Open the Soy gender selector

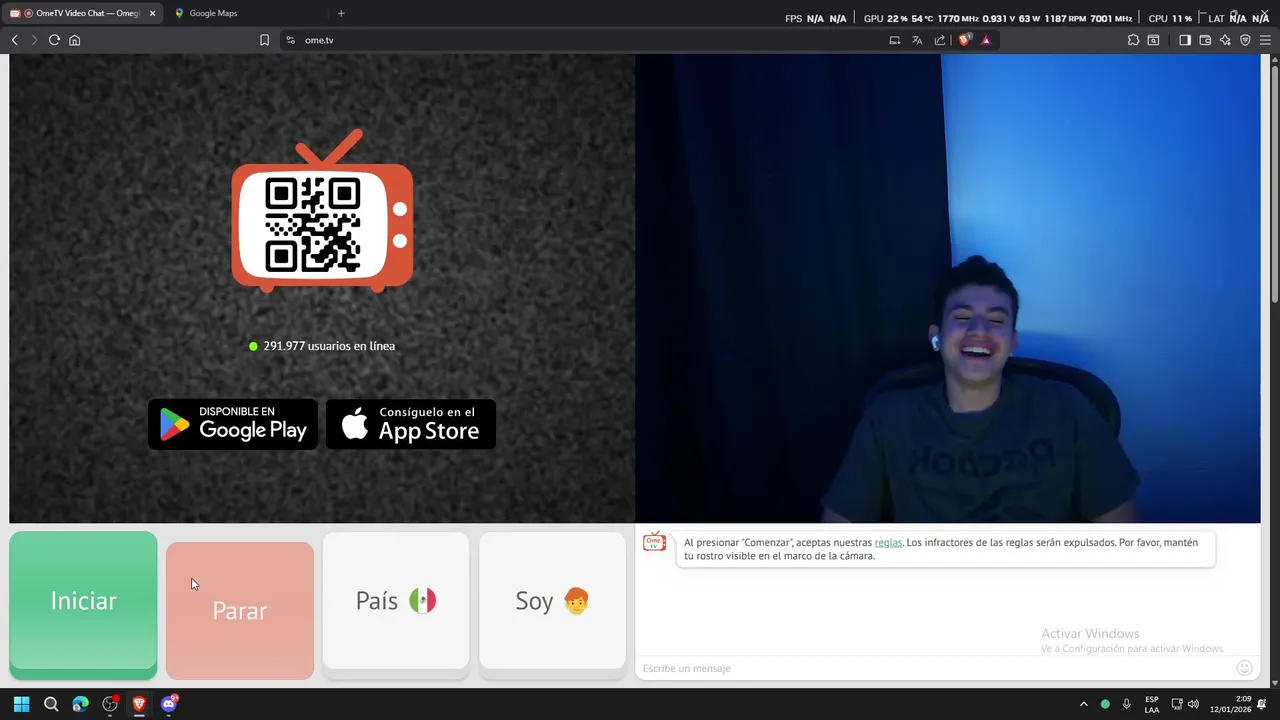pos(552,601)
